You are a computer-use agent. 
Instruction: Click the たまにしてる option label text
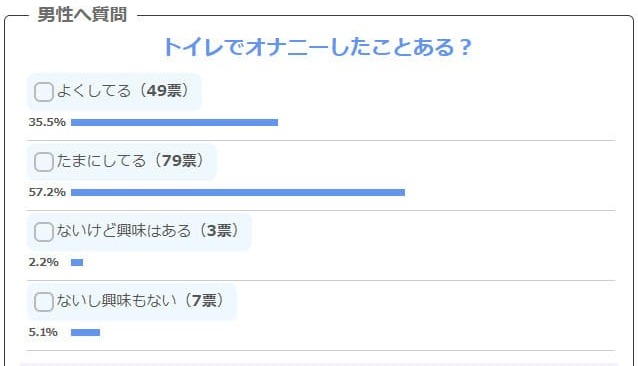click(101, 161)
